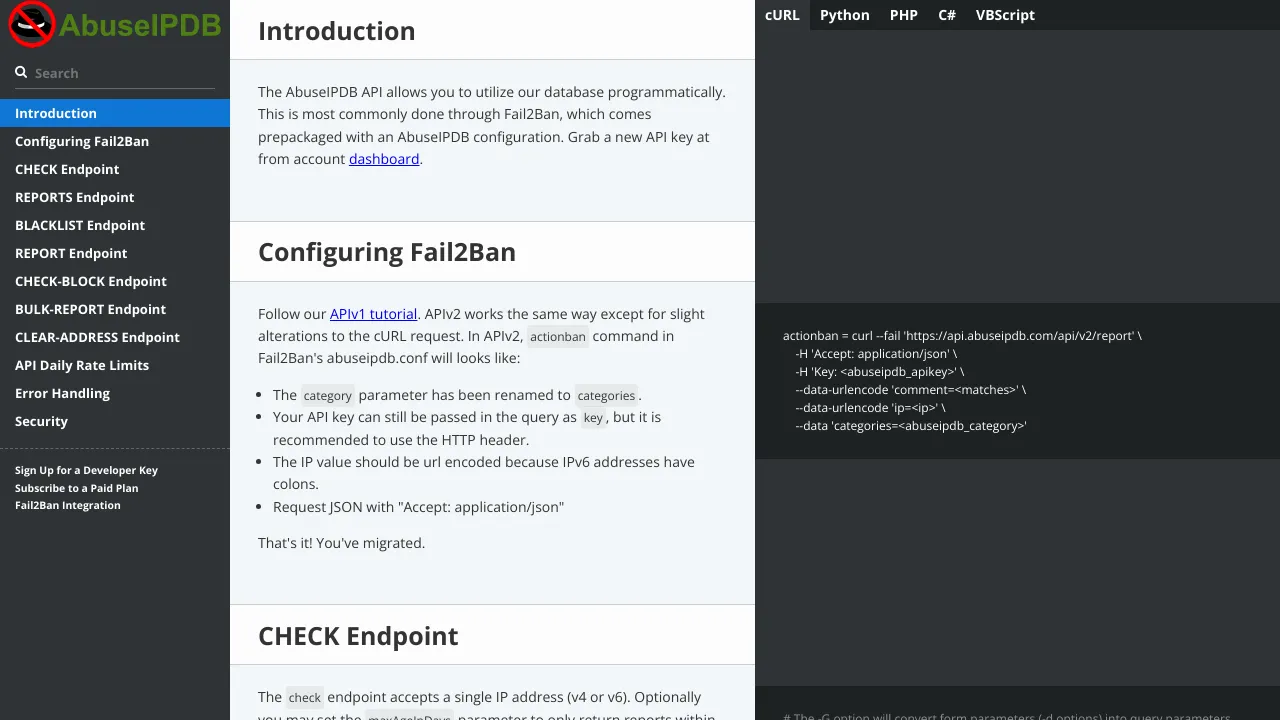Click the AbuseIPDB brand text

point(140,25)
